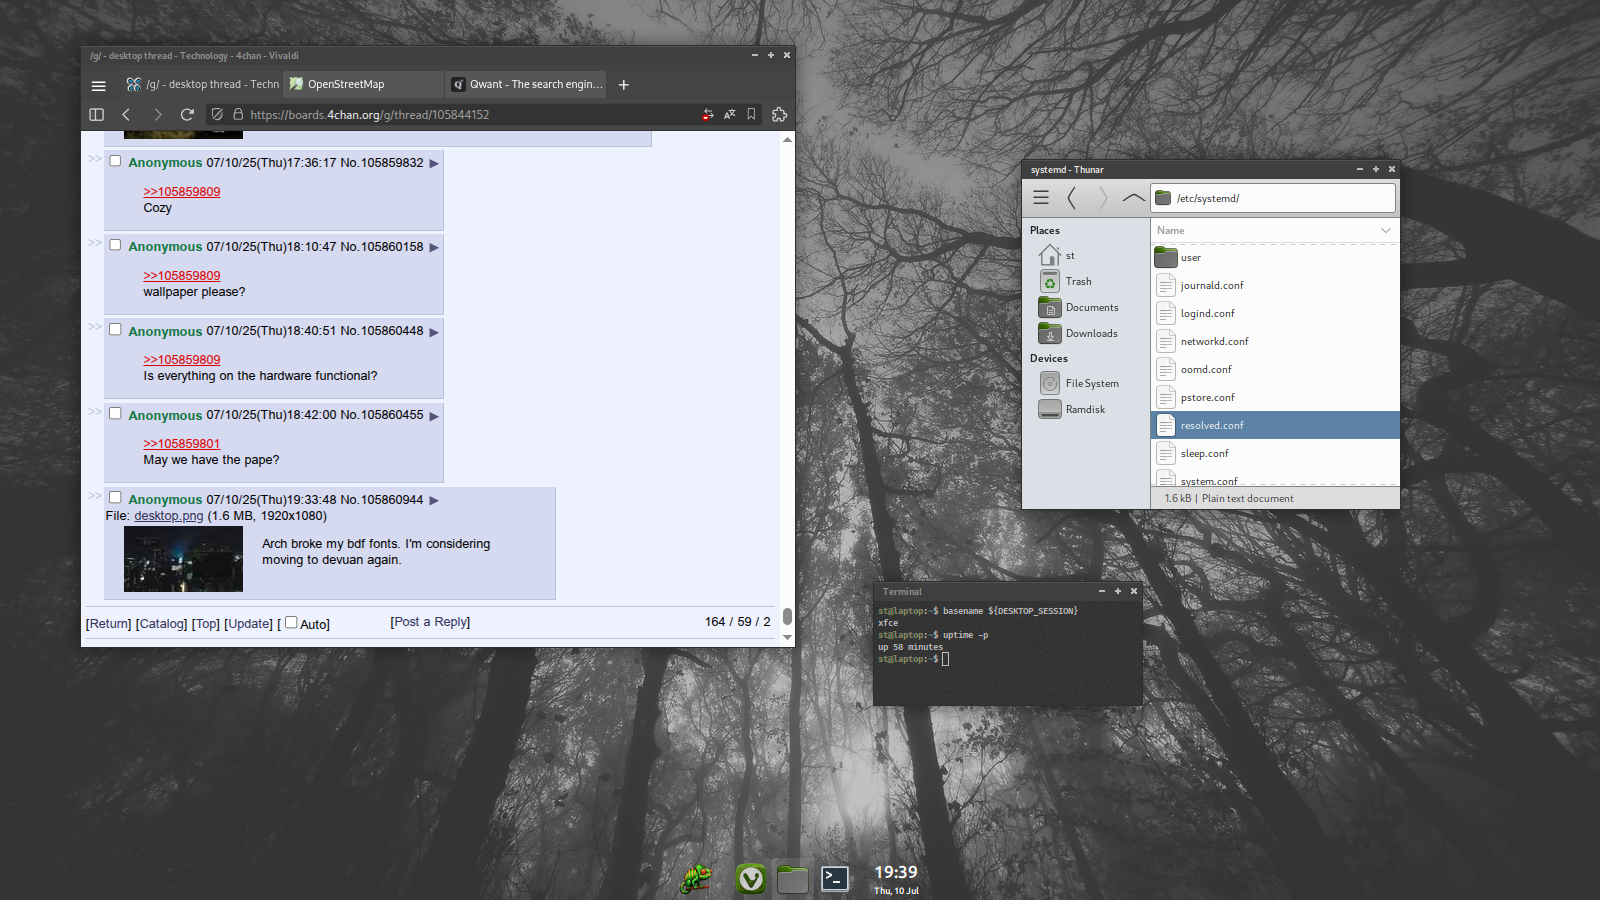Click the Thunar path bar /etc/systemd/

pos(1273,198)
